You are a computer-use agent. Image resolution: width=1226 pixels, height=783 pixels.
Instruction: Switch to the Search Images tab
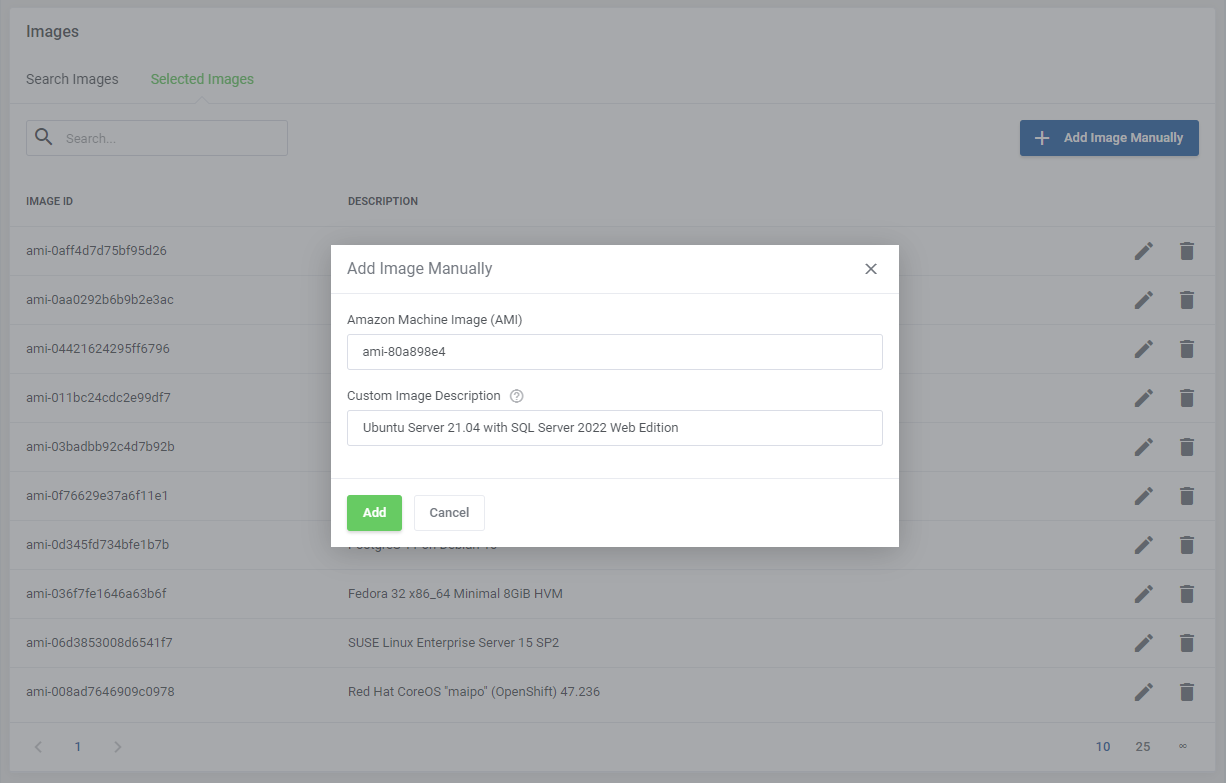pyautogui.click(x=71, y=78)
